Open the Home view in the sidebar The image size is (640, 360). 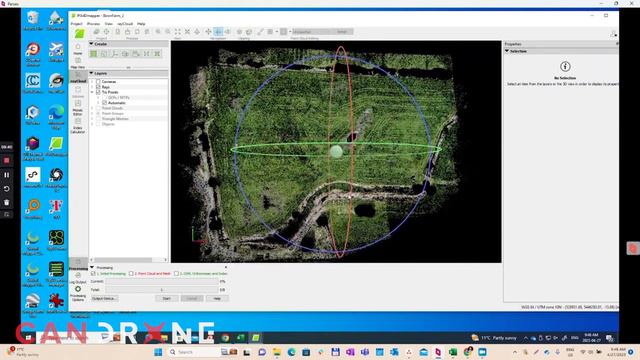(78, 49)
